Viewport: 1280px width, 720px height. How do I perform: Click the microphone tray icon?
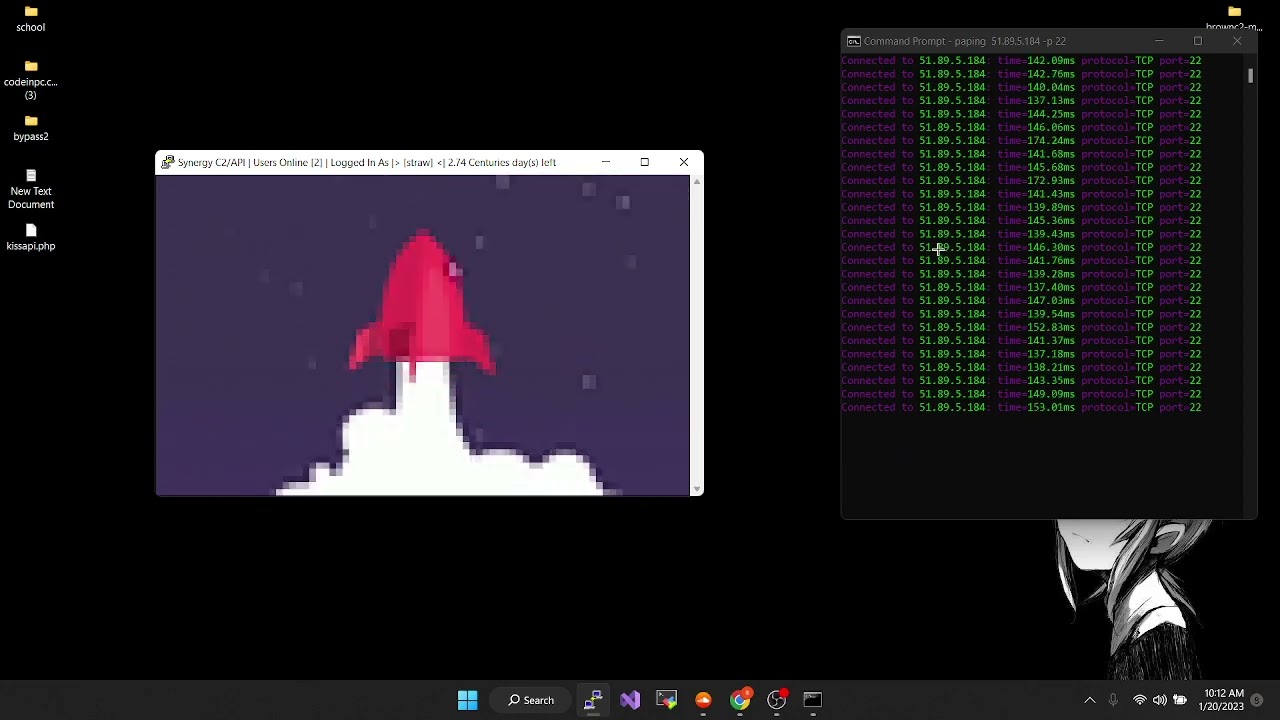tap(1113, 700)
